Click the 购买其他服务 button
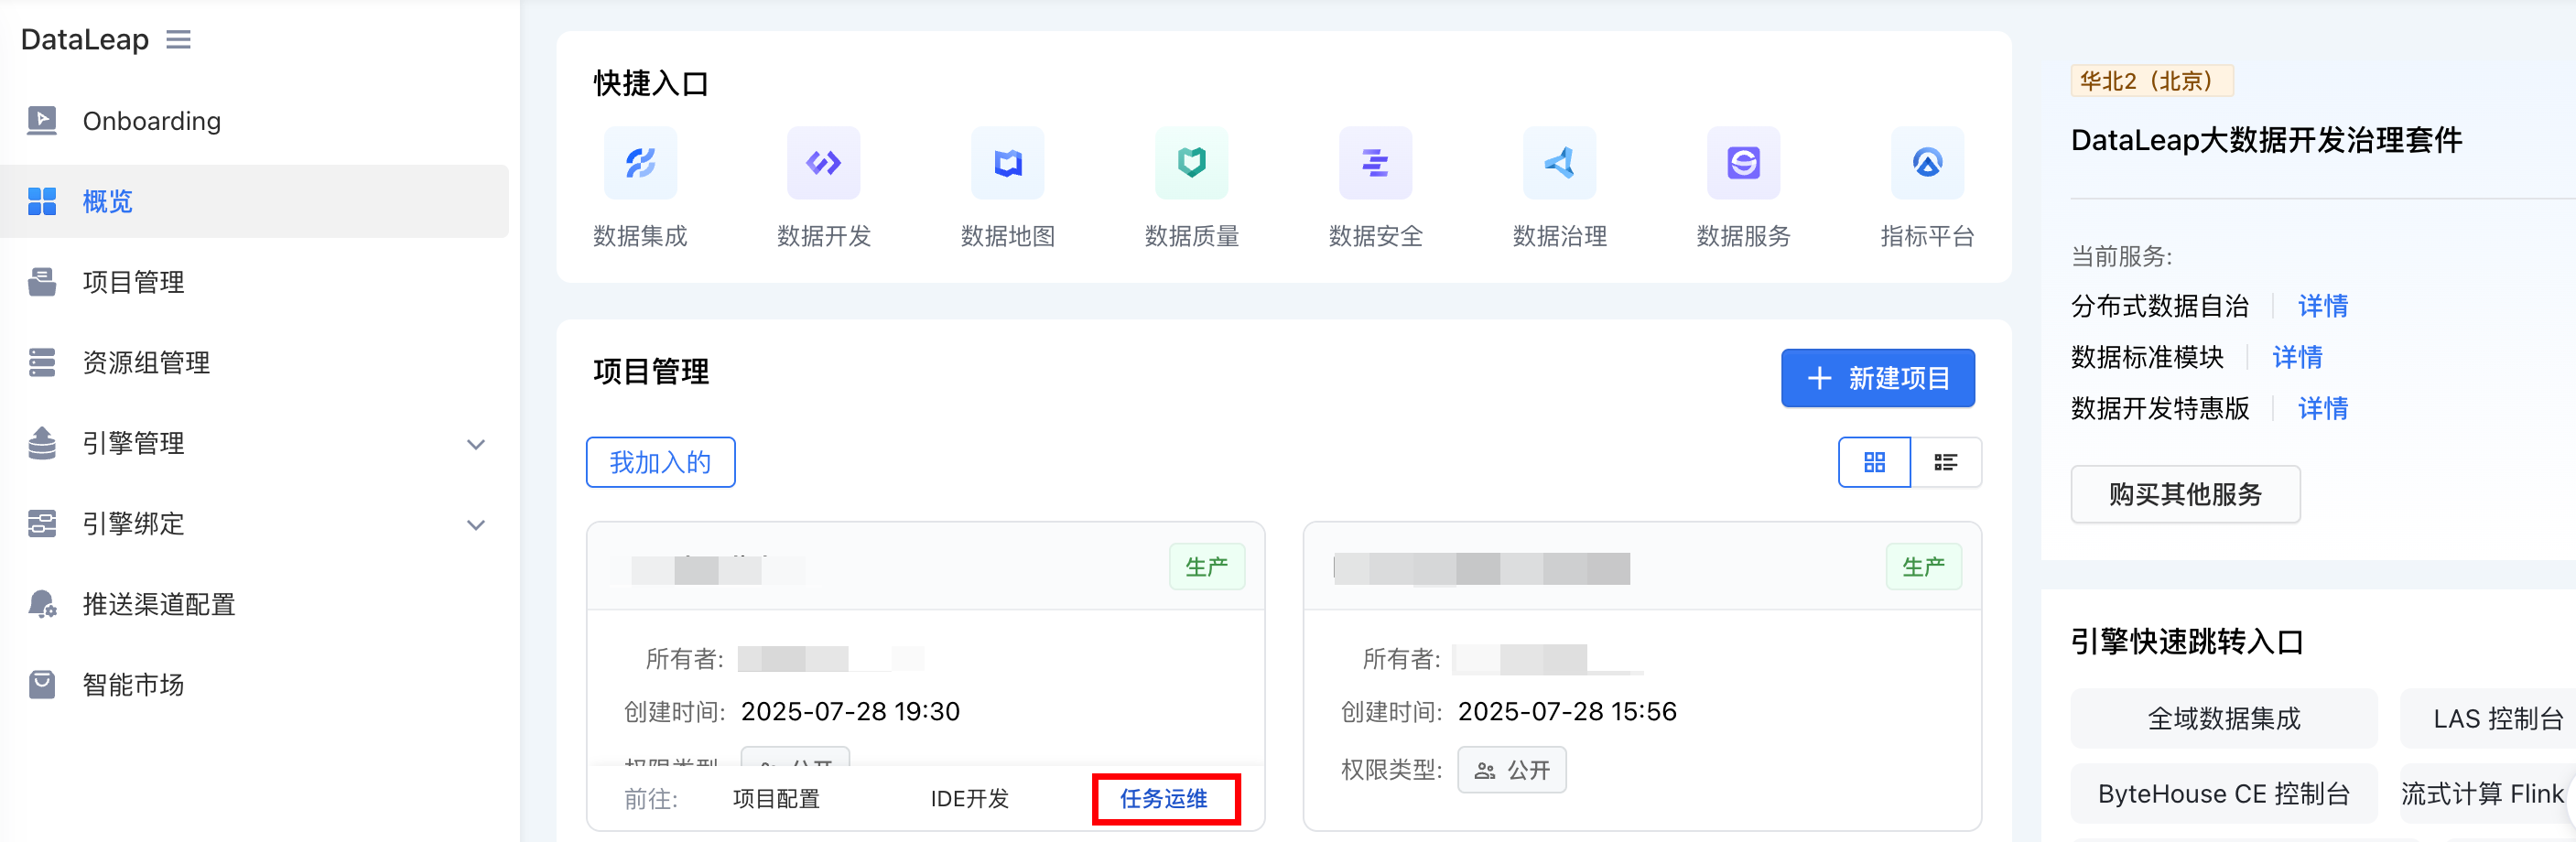The width and height of the screenshot is (2576, 842). point(2185,494)
